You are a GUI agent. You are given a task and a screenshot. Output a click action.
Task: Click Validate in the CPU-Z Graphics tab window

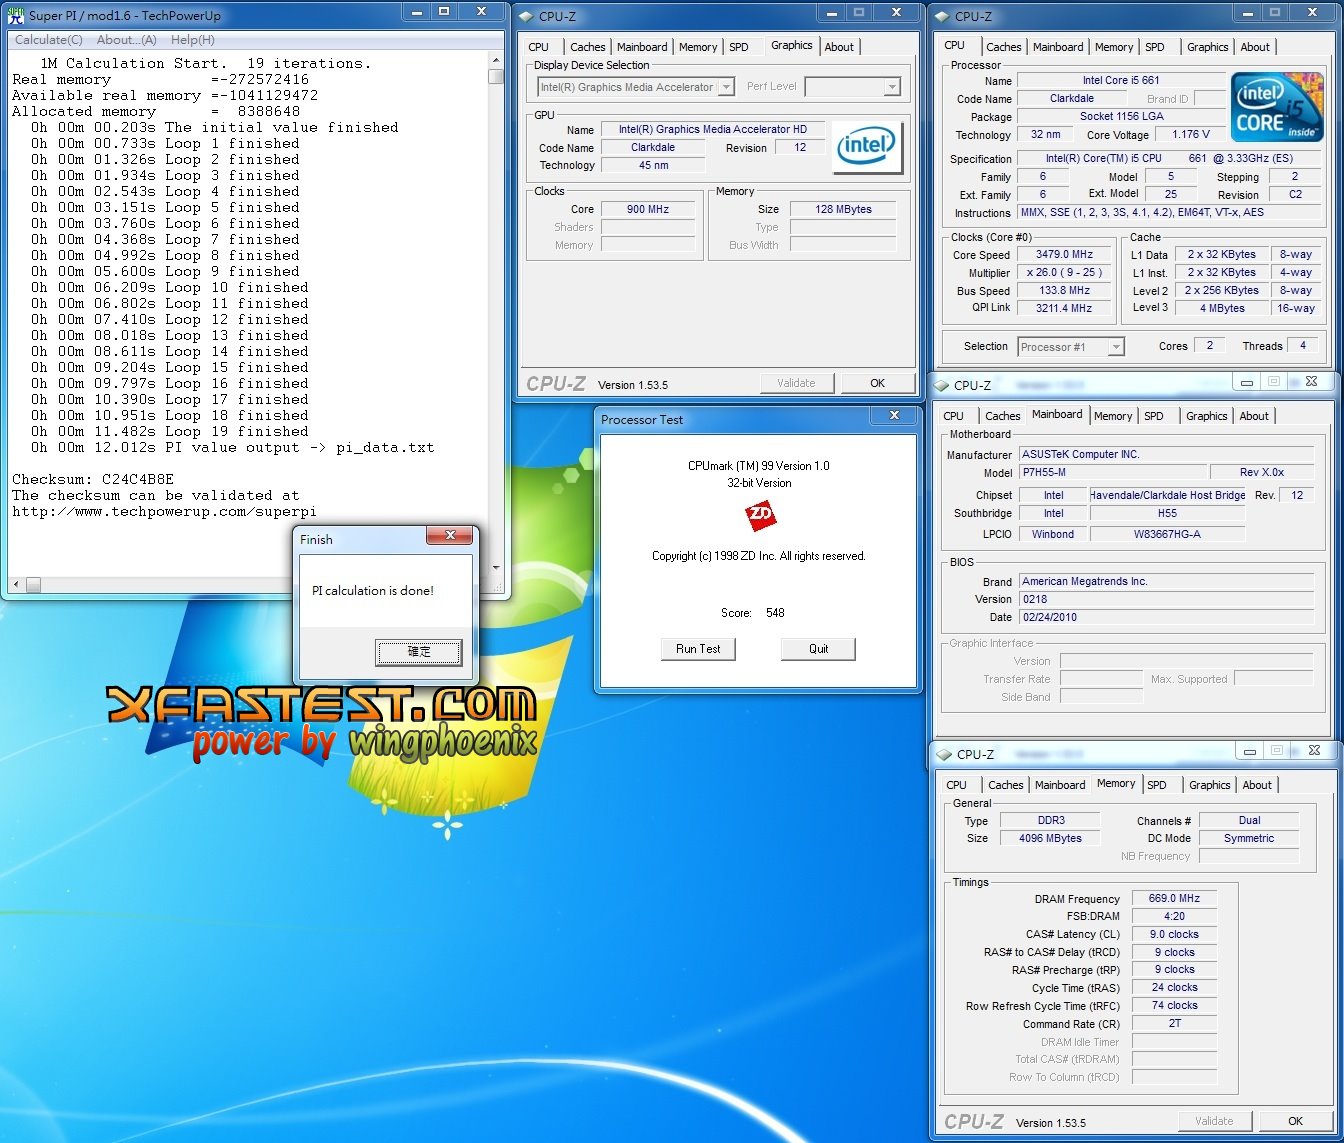[x=796, y=383]
